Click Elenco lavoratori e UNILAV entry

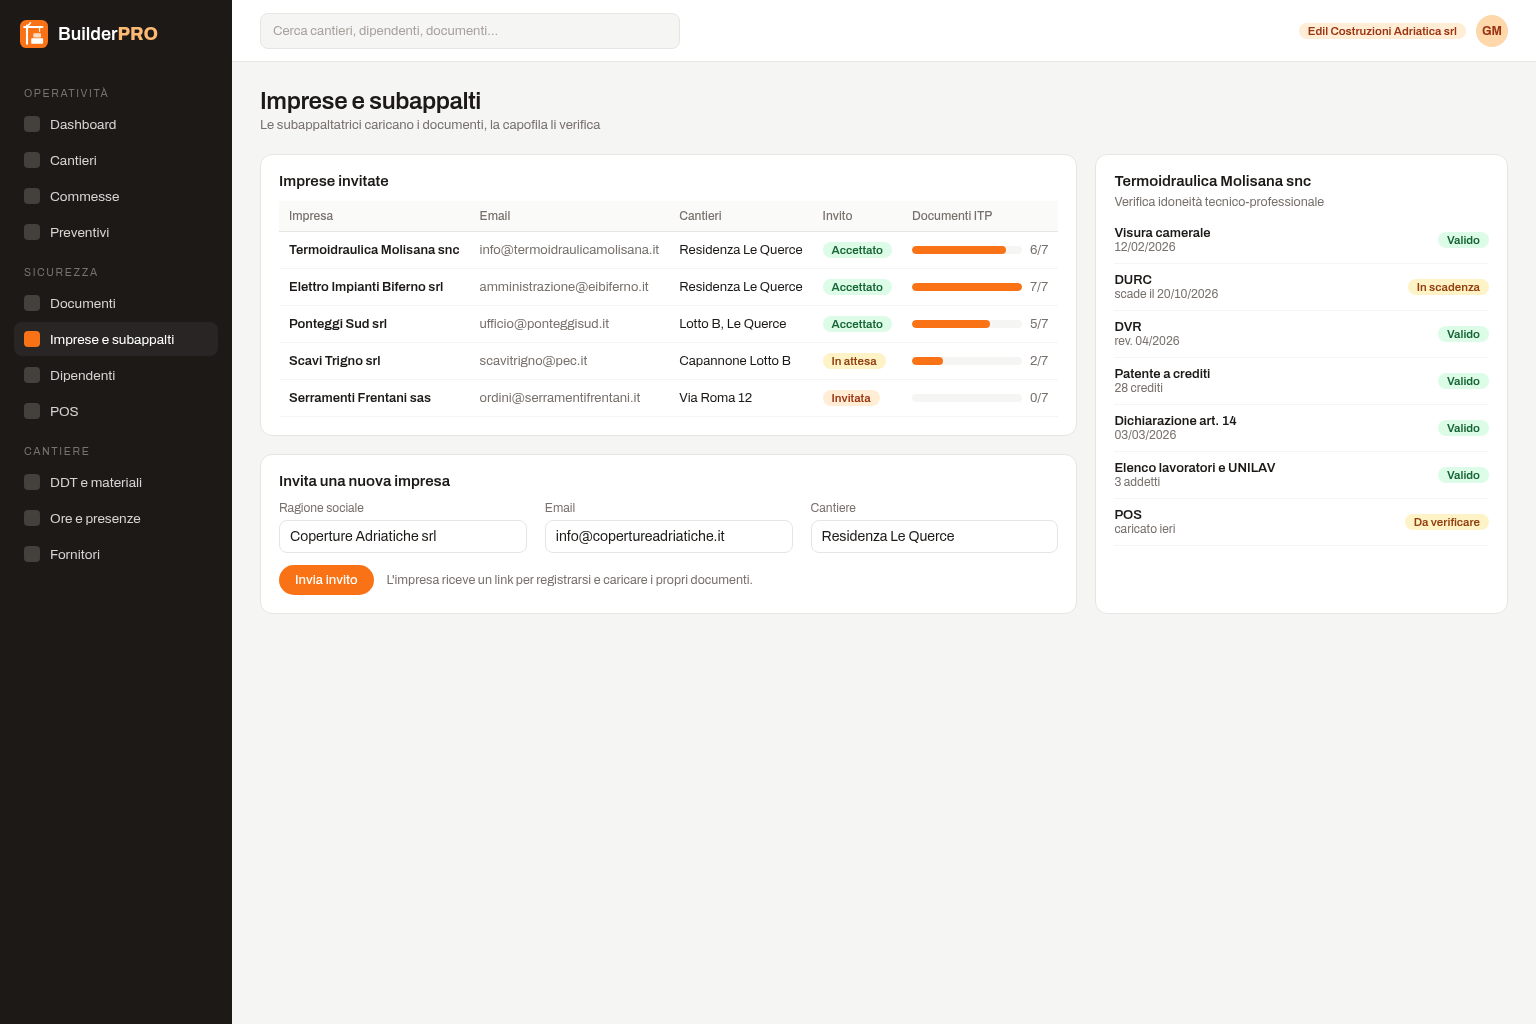click(1302, 475)
